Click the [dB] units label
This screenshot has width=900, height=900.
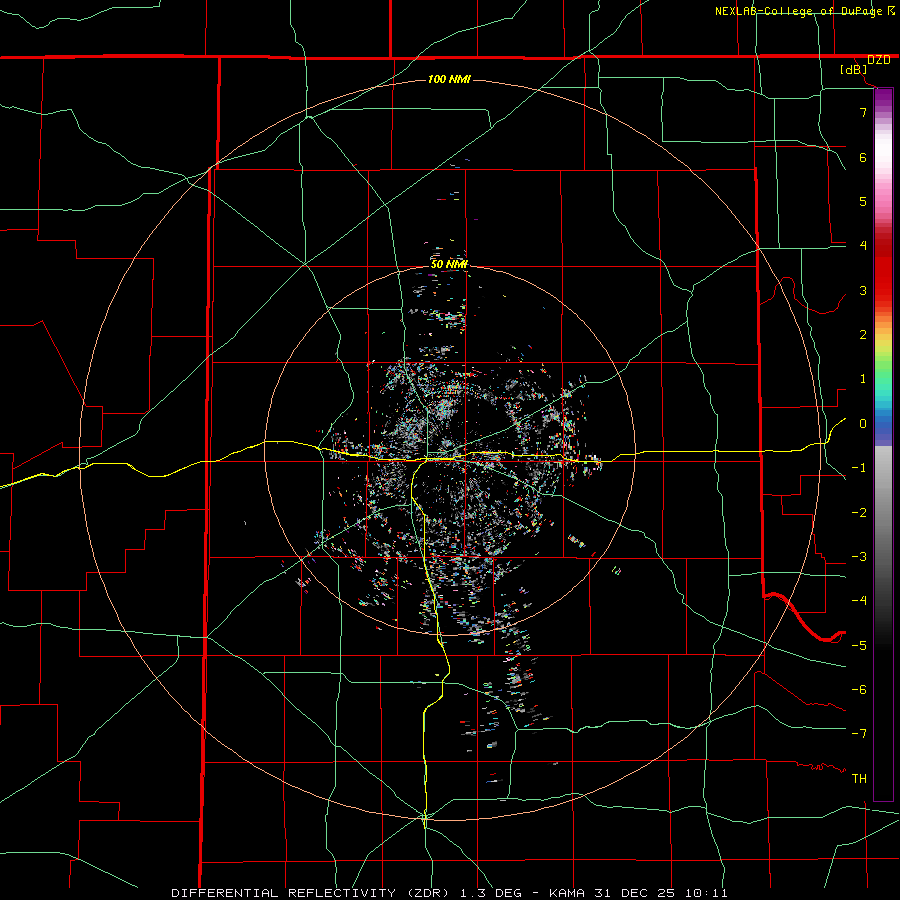pos(854,70)
